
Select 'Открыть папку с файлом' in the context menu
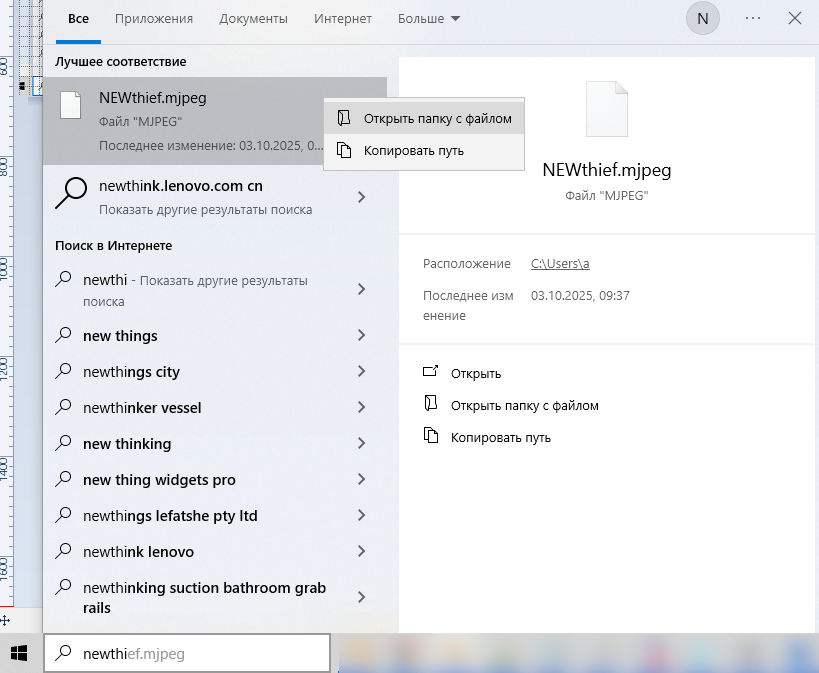437,118
